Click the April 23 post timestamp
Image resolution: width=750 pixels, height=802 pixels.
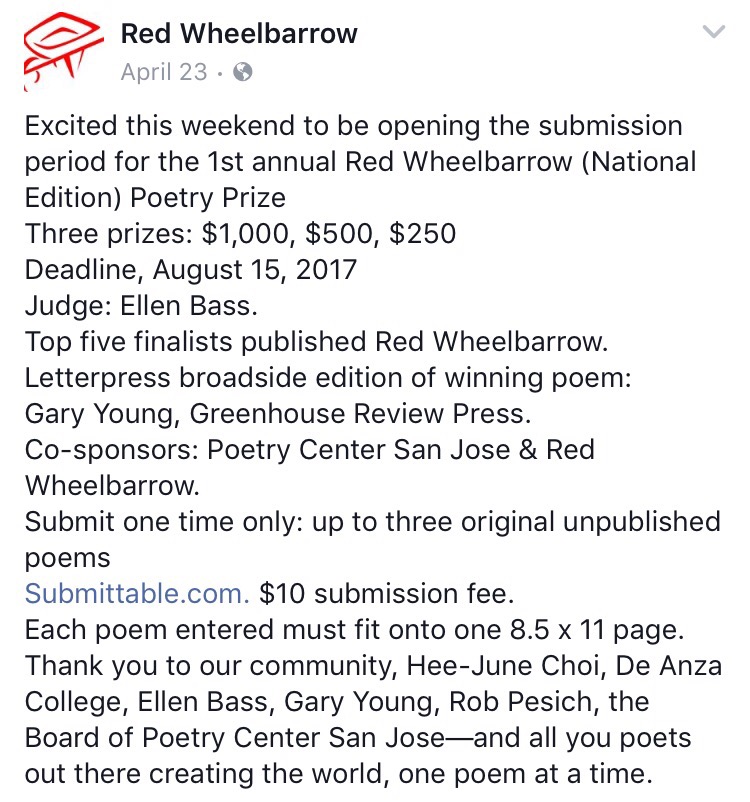click(x=164, y=72)
